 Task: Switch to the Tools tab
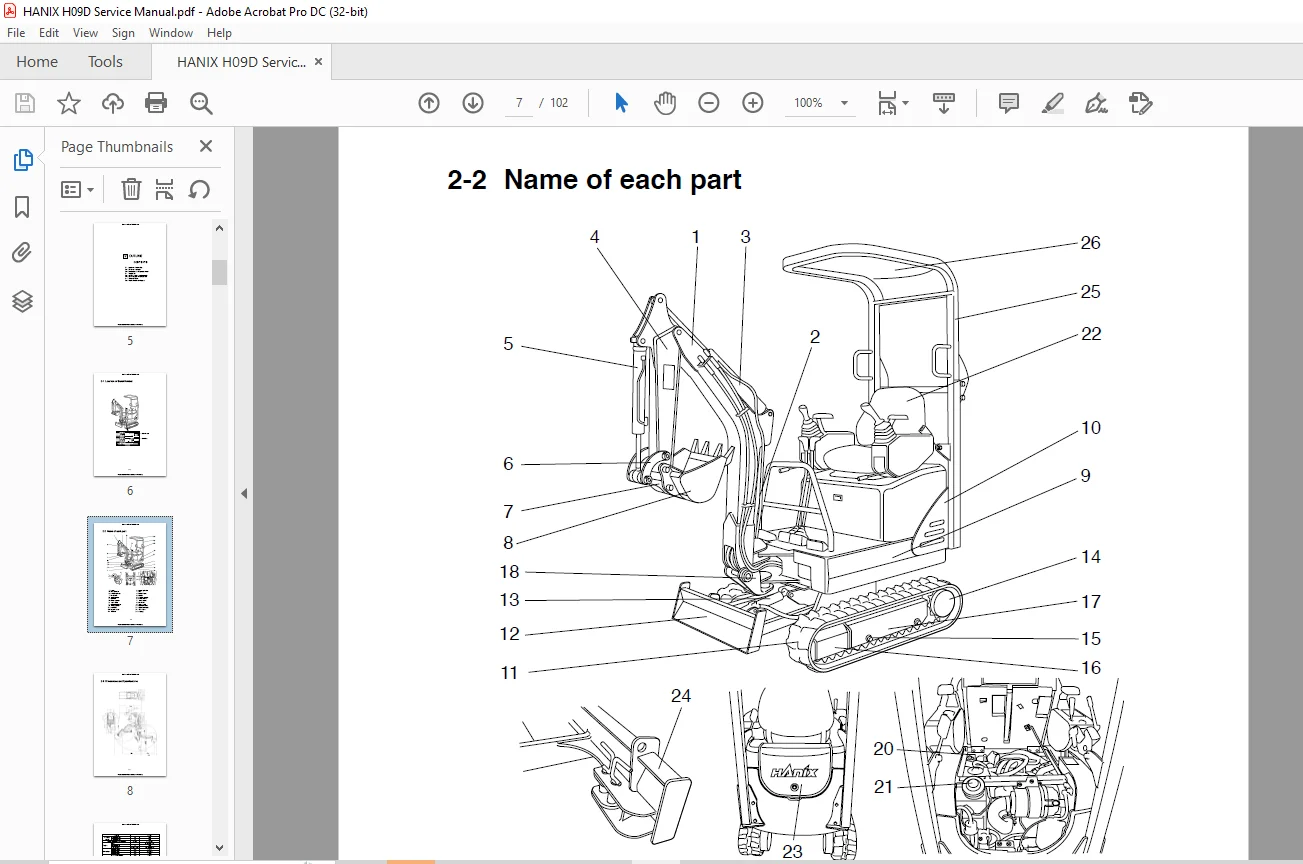tap(105, 62)
